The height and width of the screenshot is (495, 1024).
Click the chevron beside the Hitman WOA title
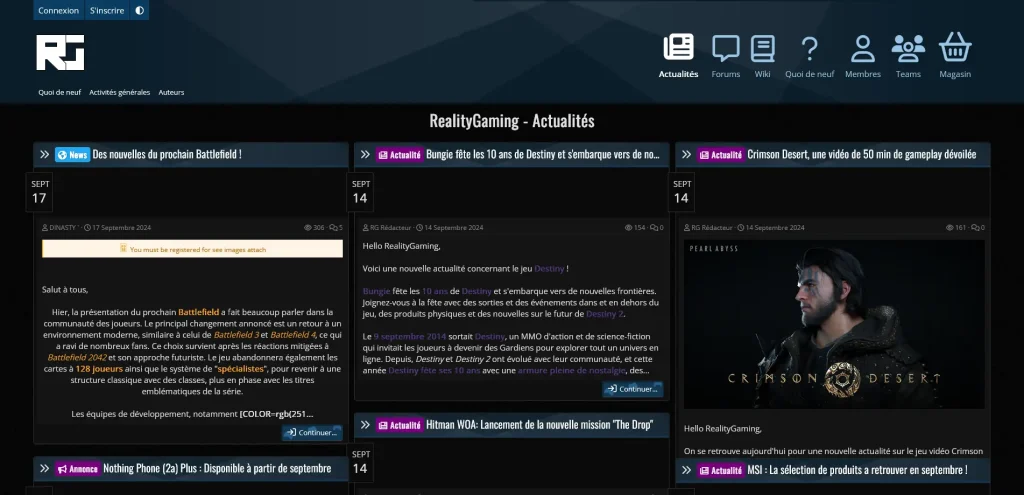pyautogui.click(x=365, y=425)
